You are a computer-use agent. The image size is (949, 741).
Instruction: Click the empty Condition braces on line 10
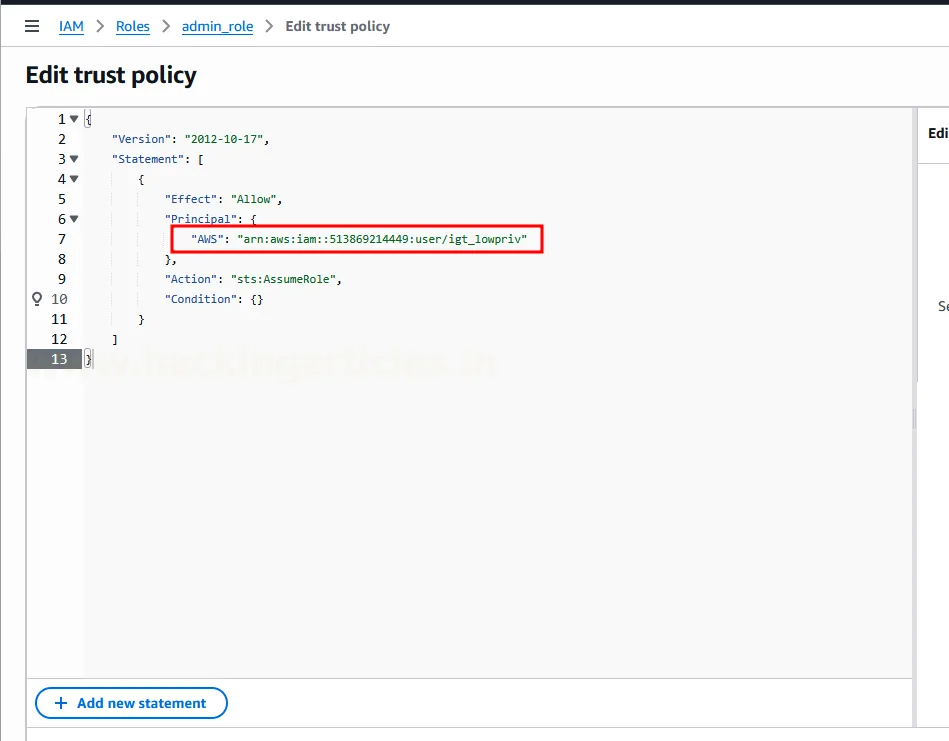tap(257, 299)
